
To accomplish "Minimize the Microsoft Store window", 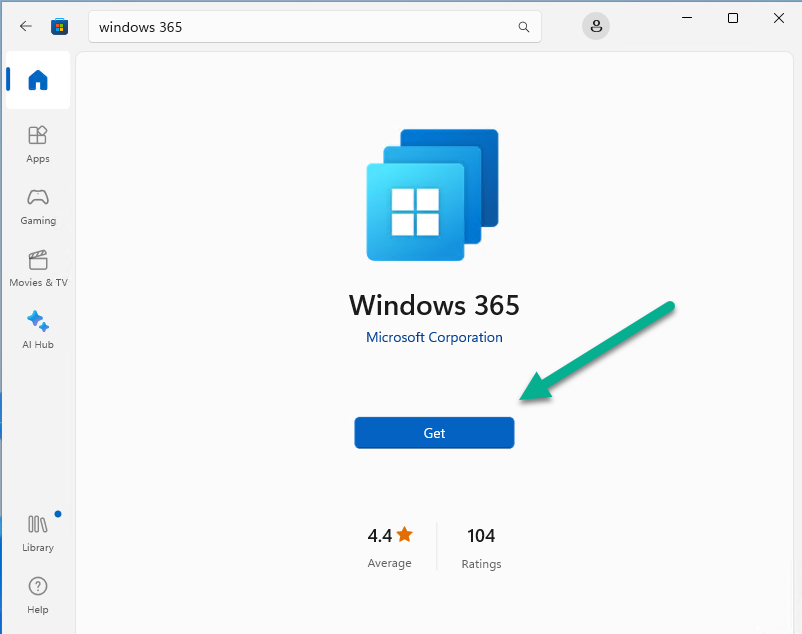I will [687, 18].
